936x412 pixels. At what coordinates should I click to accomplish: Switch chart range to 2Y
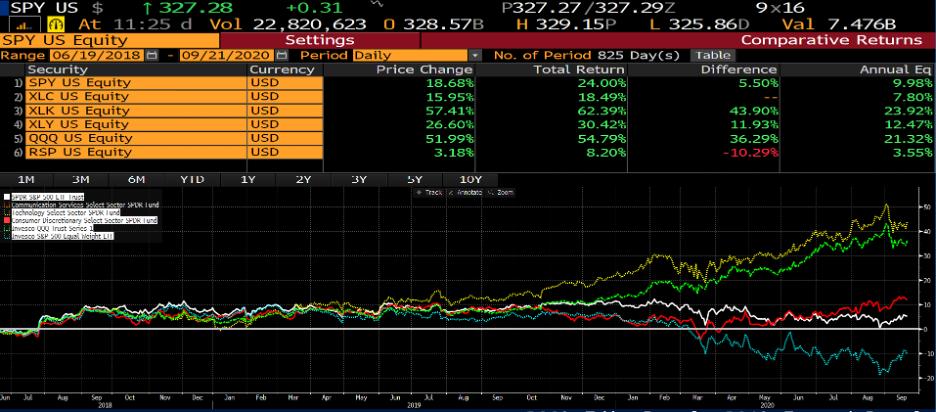click(x=303, y=180)
